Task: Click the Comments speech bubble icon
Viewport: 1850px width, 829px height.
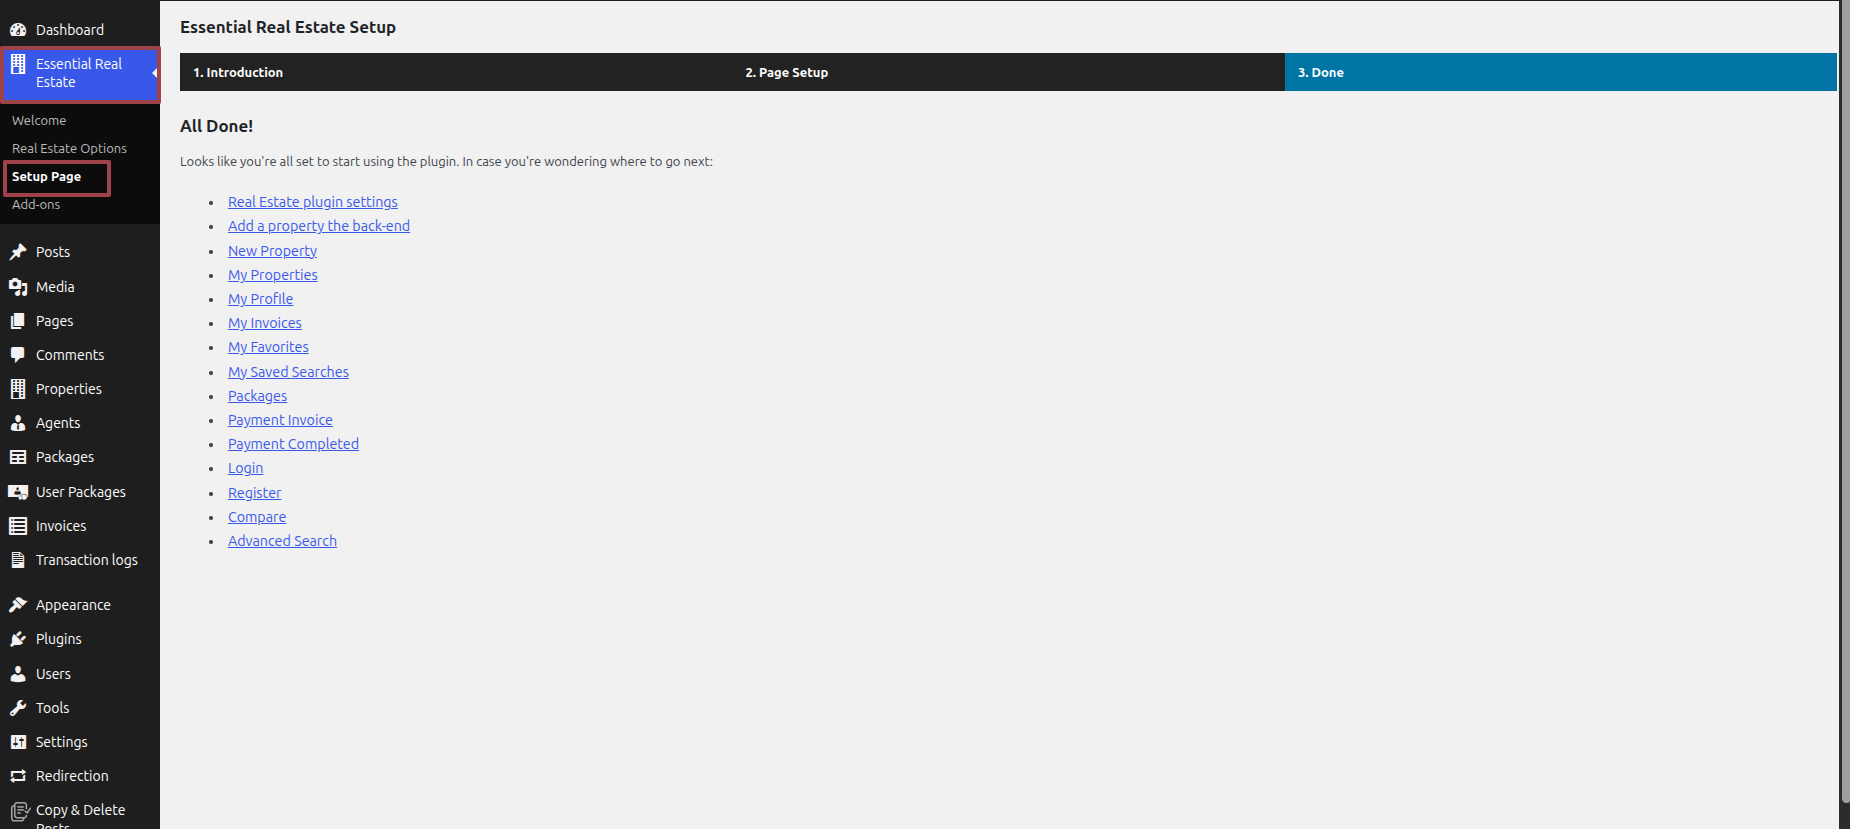Action: tap(18, 355)
